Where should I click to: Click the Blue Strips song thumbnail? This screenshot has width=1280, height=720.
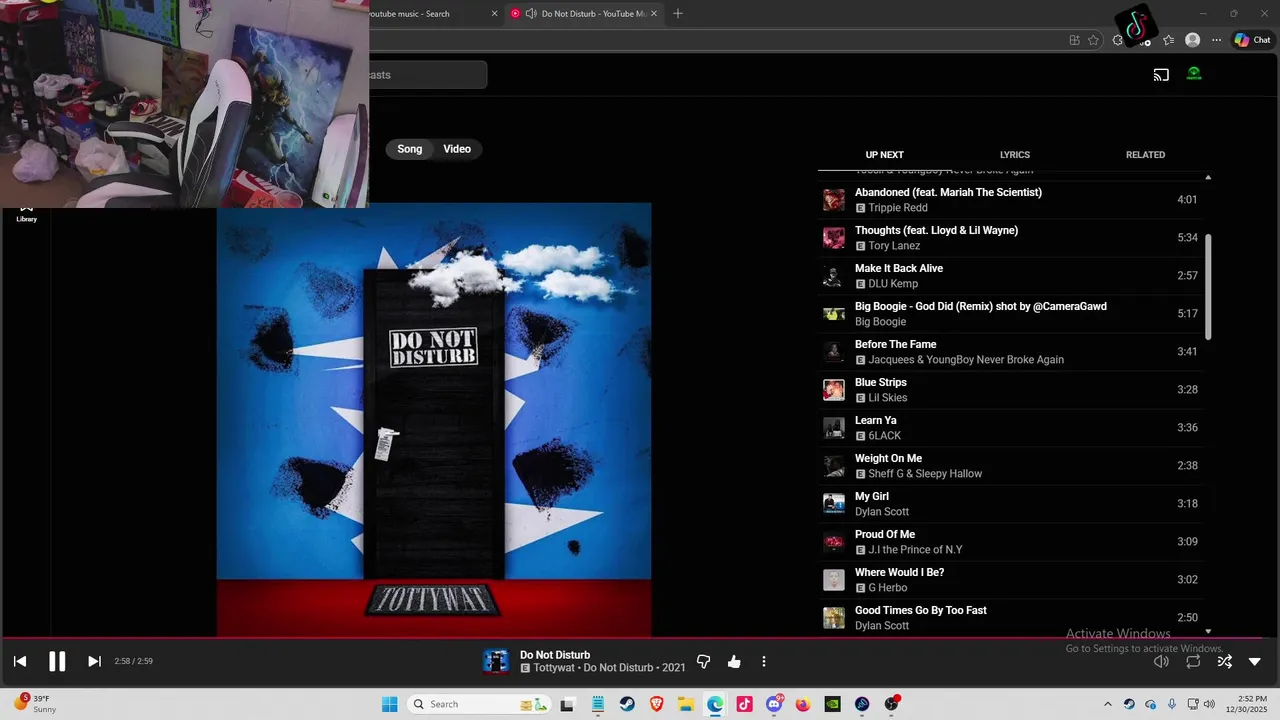tap(834, 390)
